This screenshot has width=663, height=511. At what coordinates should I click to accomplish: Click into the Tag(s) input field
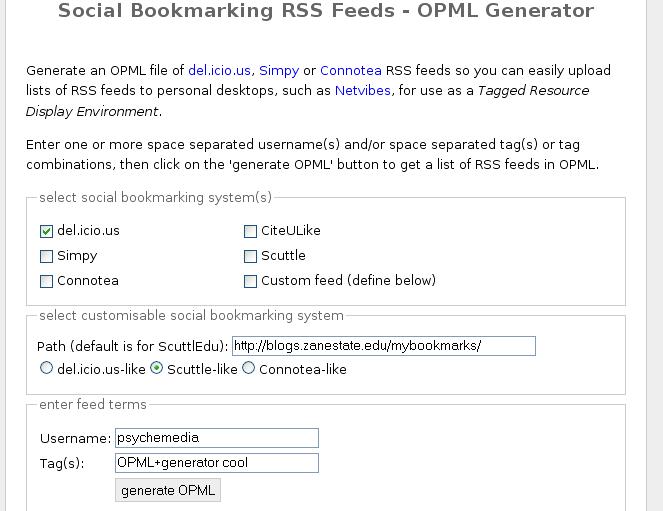click(x=217, y=463)
